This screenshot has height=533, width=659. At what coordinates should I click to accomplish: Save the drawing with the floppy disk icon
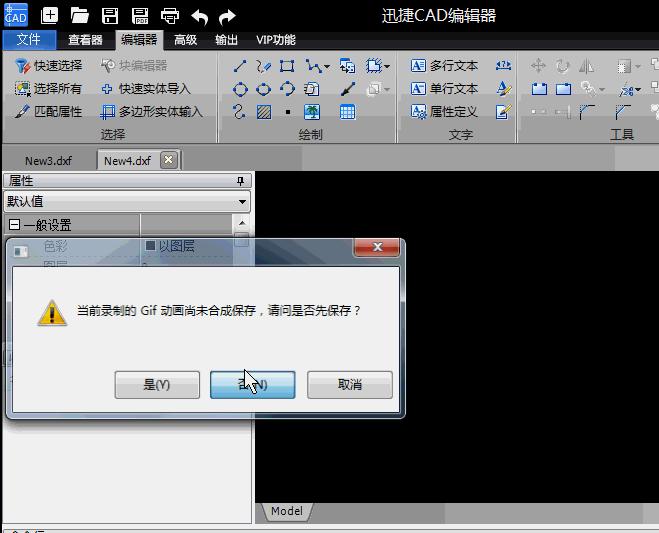[x=110, y=16]
